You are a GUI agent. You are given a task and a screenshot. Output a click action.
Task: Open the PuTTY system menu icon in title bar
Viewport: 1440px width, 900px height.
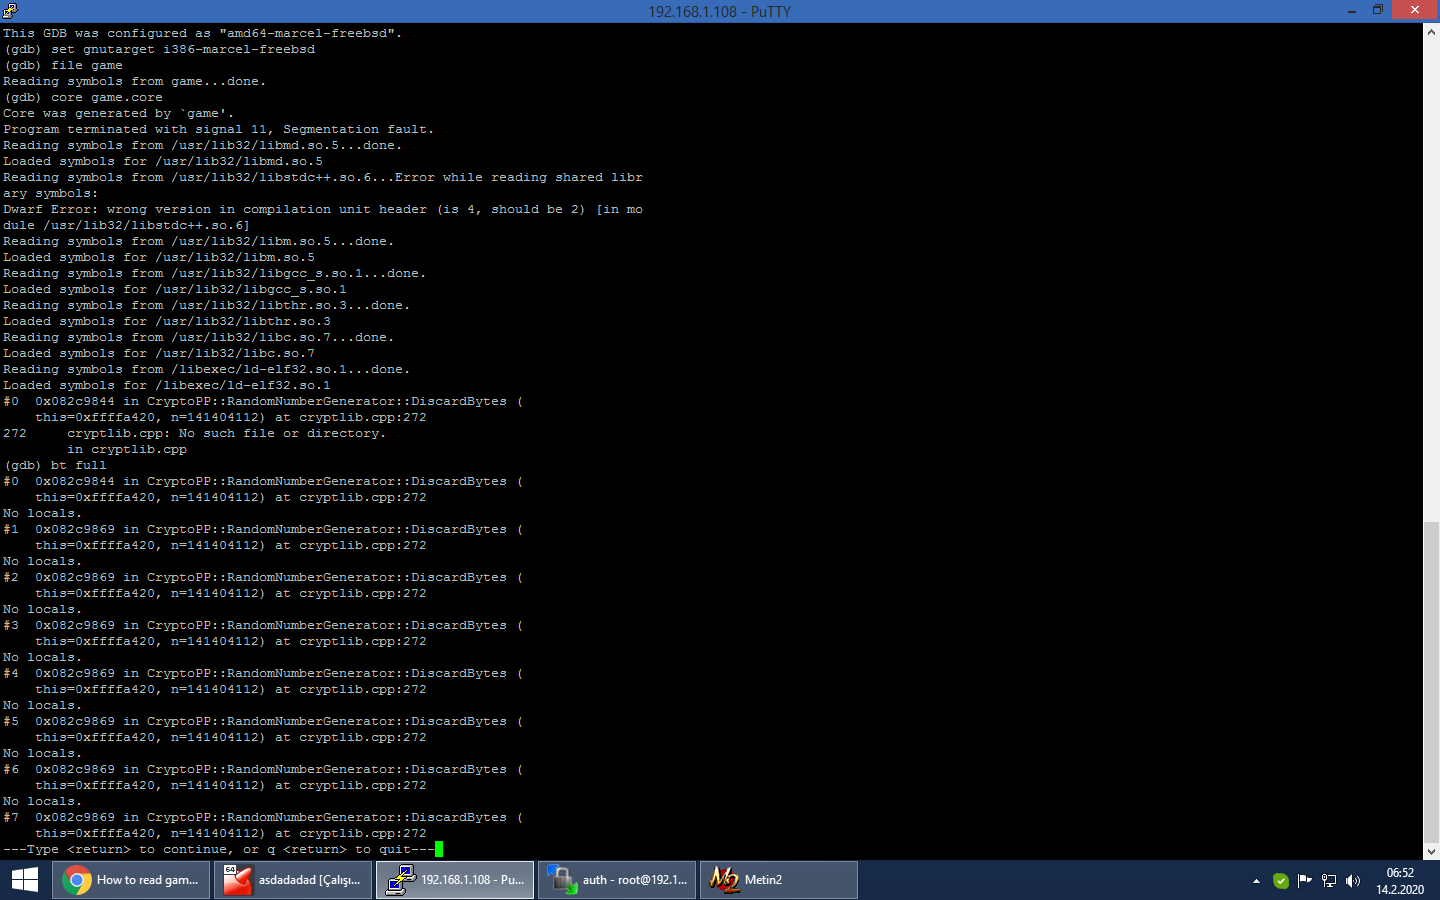pyautogui.click(x=10, y=10)
